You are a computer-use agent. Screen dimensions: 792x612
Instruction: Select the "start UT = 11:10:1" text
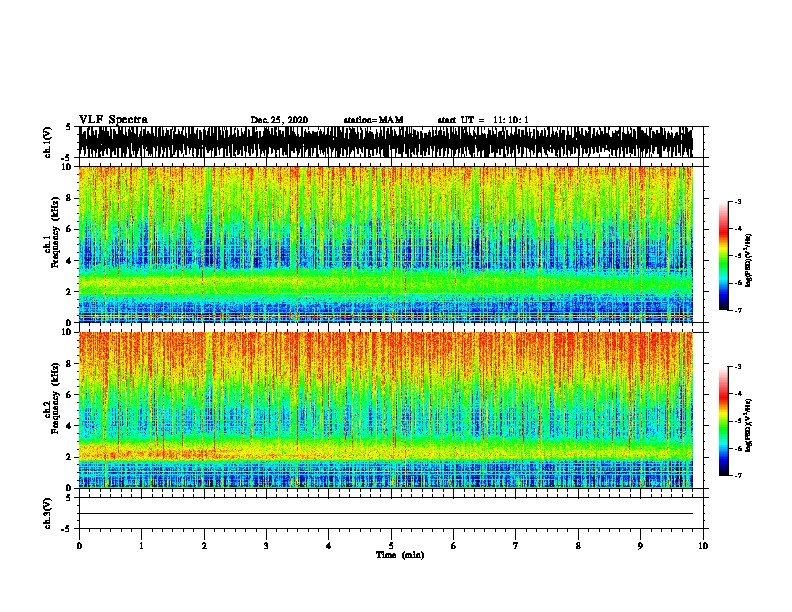[483, 120]
